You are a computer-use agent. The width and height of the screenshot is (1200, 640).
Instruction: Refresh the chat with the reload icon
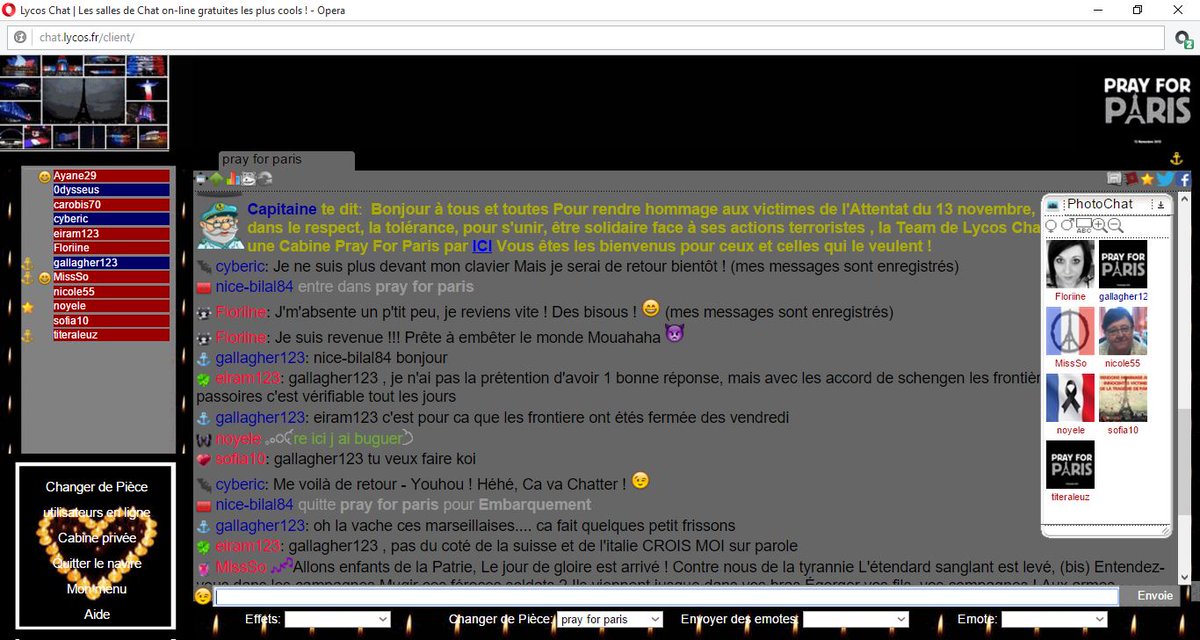click(265, 178)
